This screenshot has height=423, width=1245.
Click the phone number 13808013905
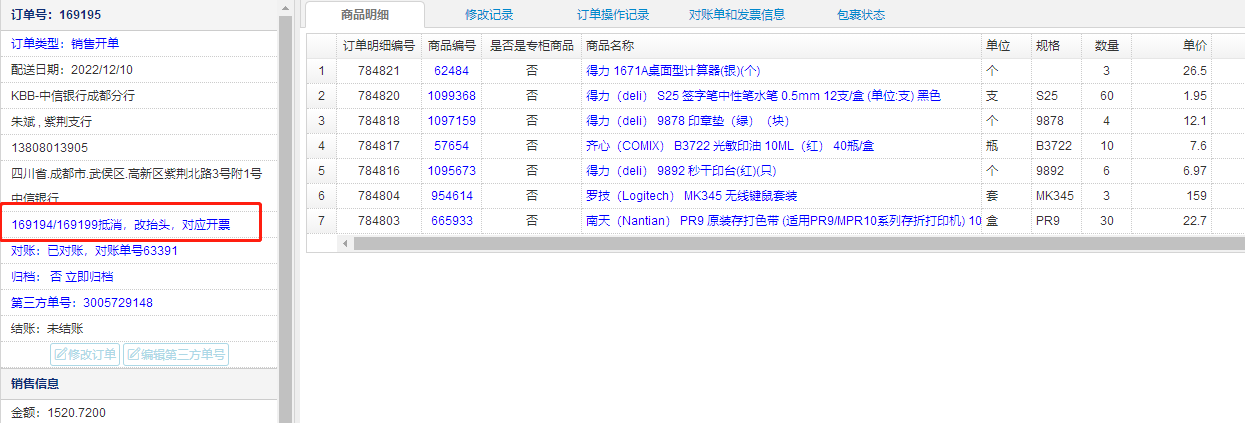point(50,147)
